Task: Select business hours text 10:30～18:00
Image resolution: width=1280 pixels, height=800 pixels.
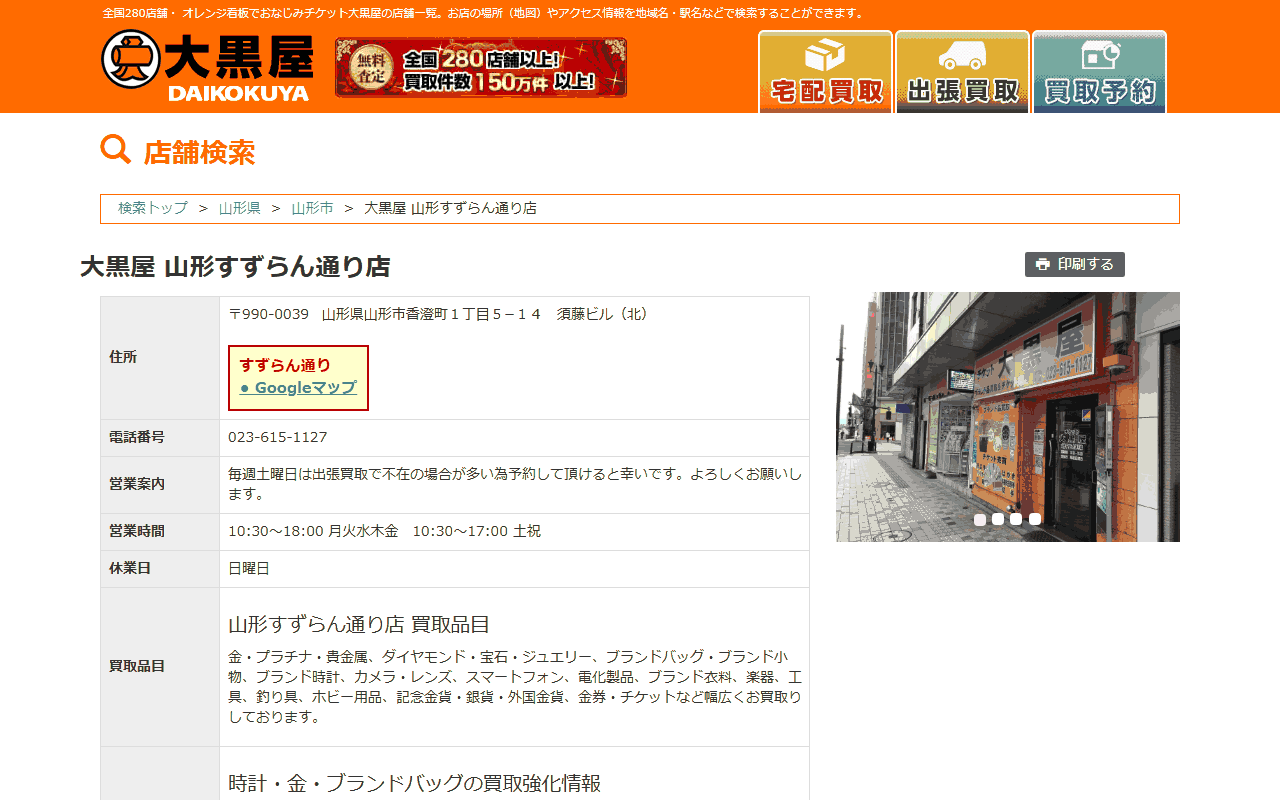Action: coord(276,531)
